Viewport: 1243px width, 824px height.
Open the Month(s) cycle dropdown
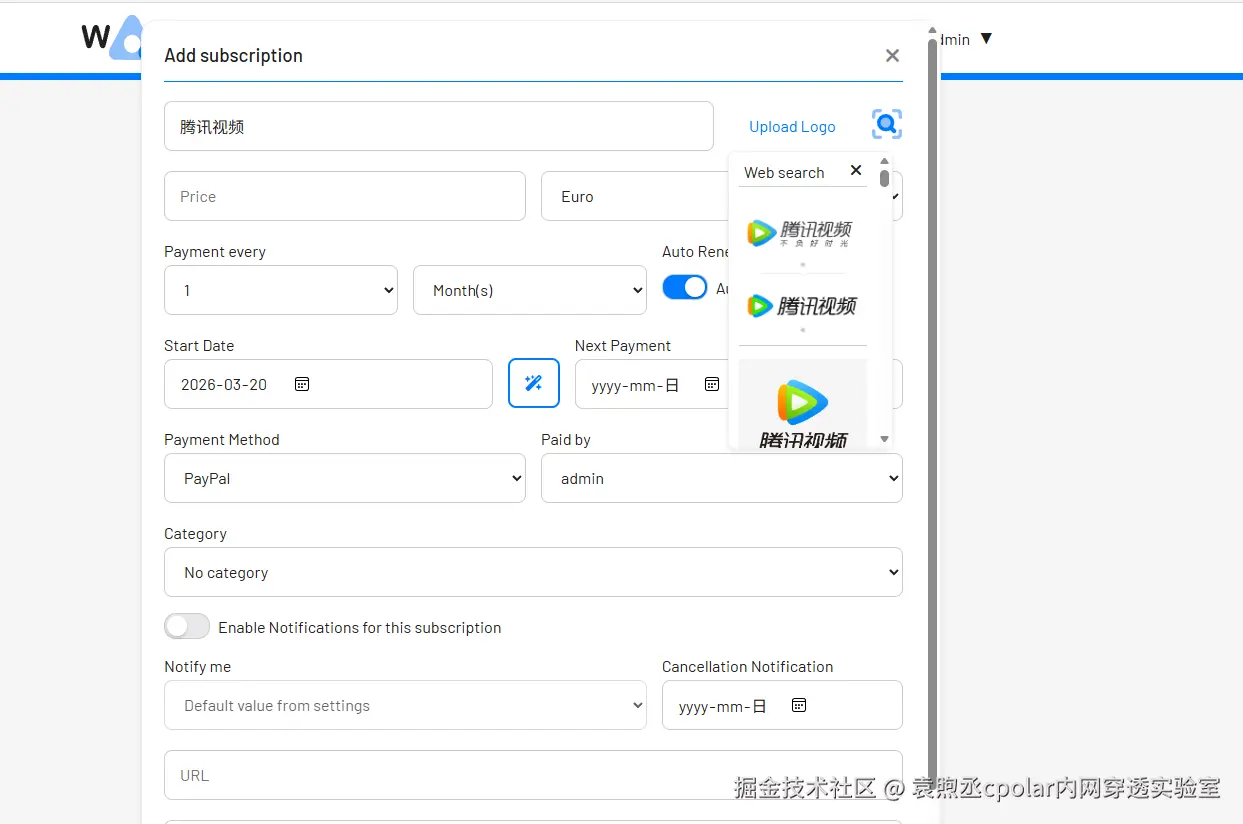point(530,290)
